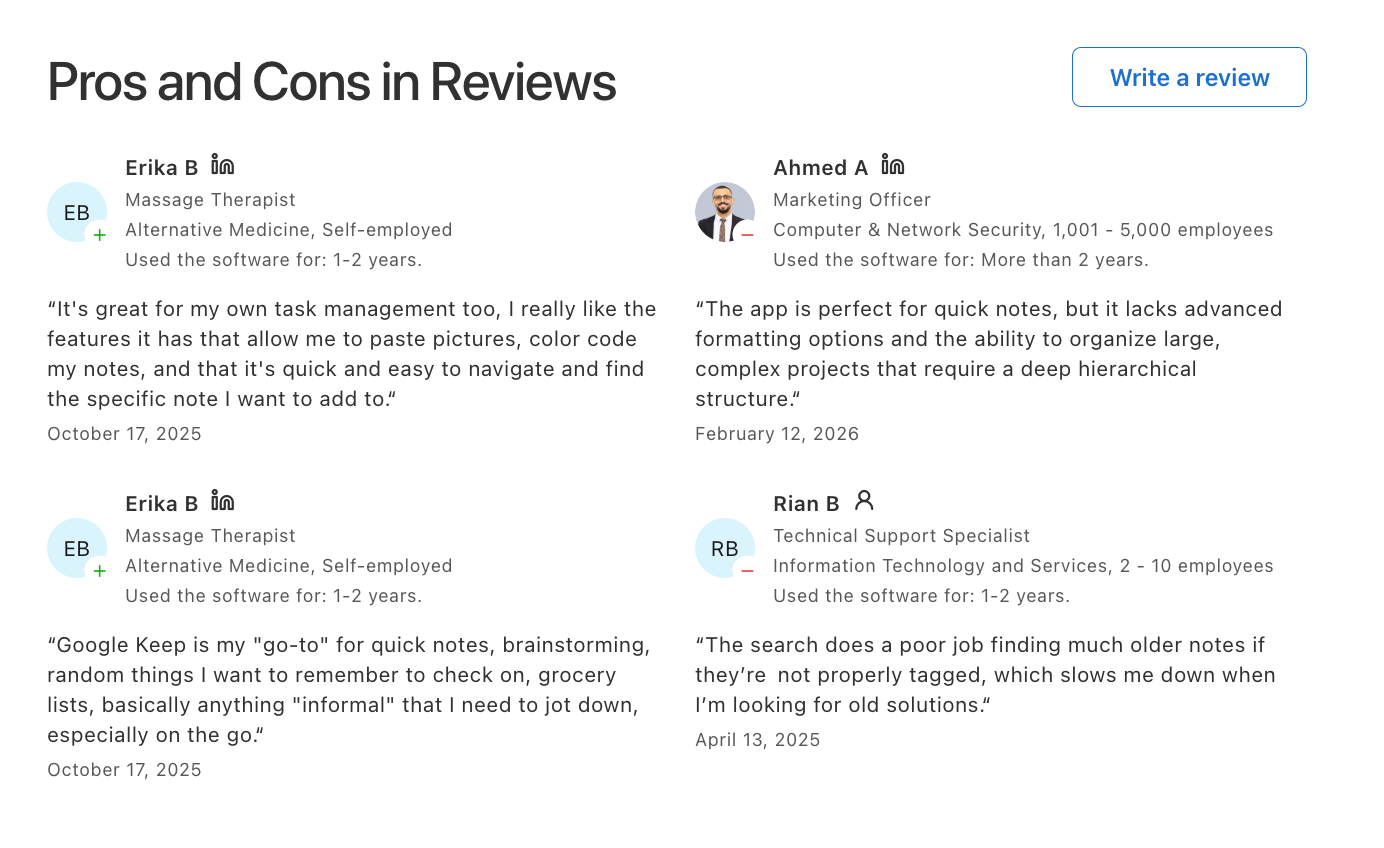This screenshot has height=848, width=1384.
Task: Click the green plus badge on Erika's top avatar
Action: click(x=100, y=236)
